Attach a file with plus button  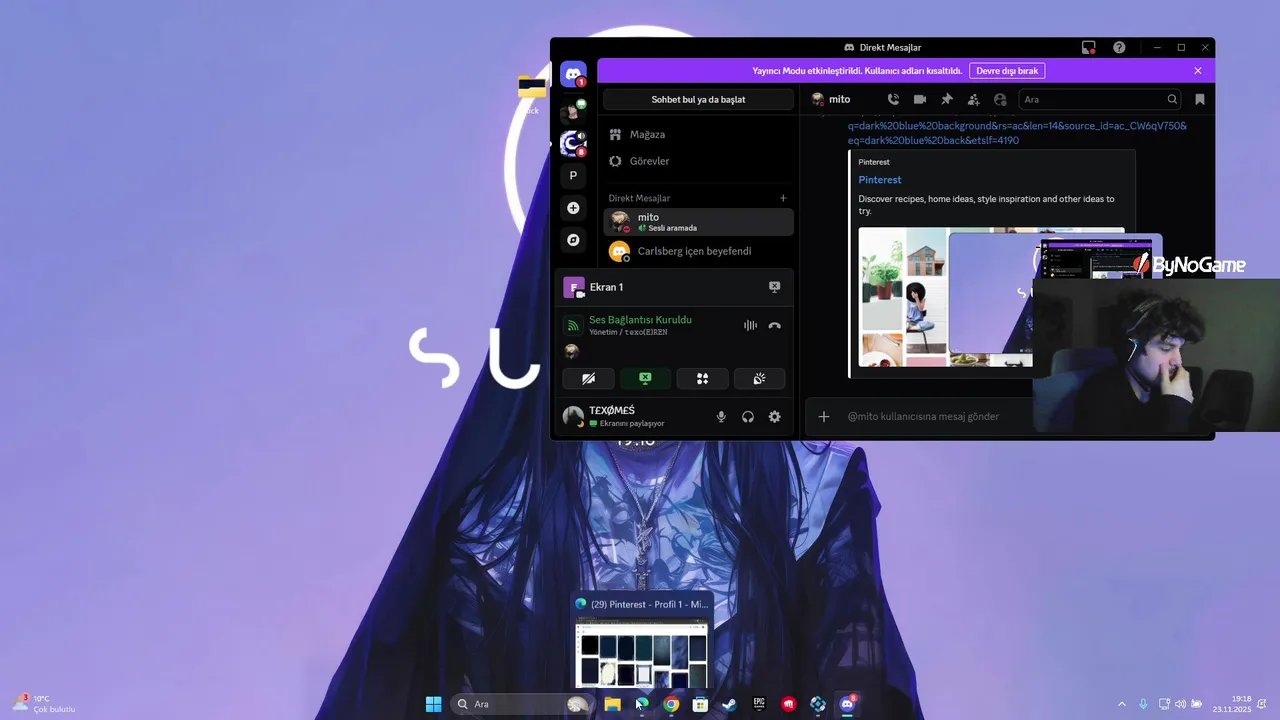(824, 416)
